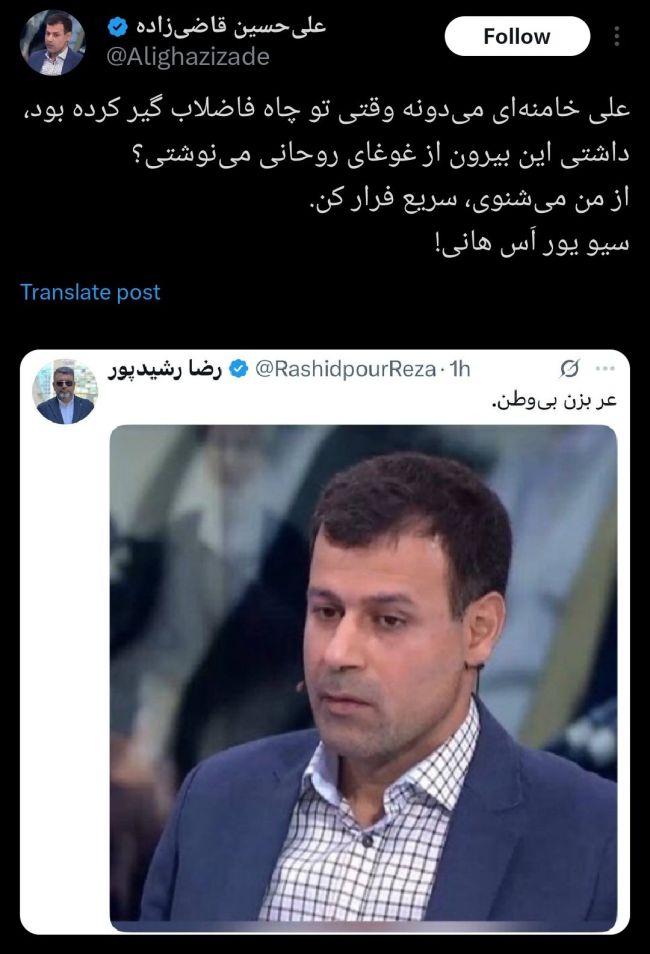Screen dimensions: 650x954
Task: Open the three-dot menu beside Follow
Action: (617, 37)
